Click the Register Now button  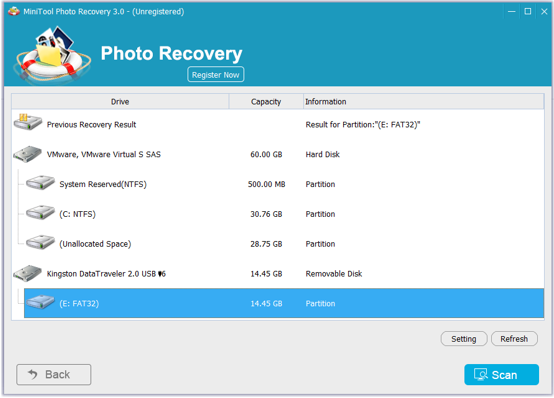[216, 75]
